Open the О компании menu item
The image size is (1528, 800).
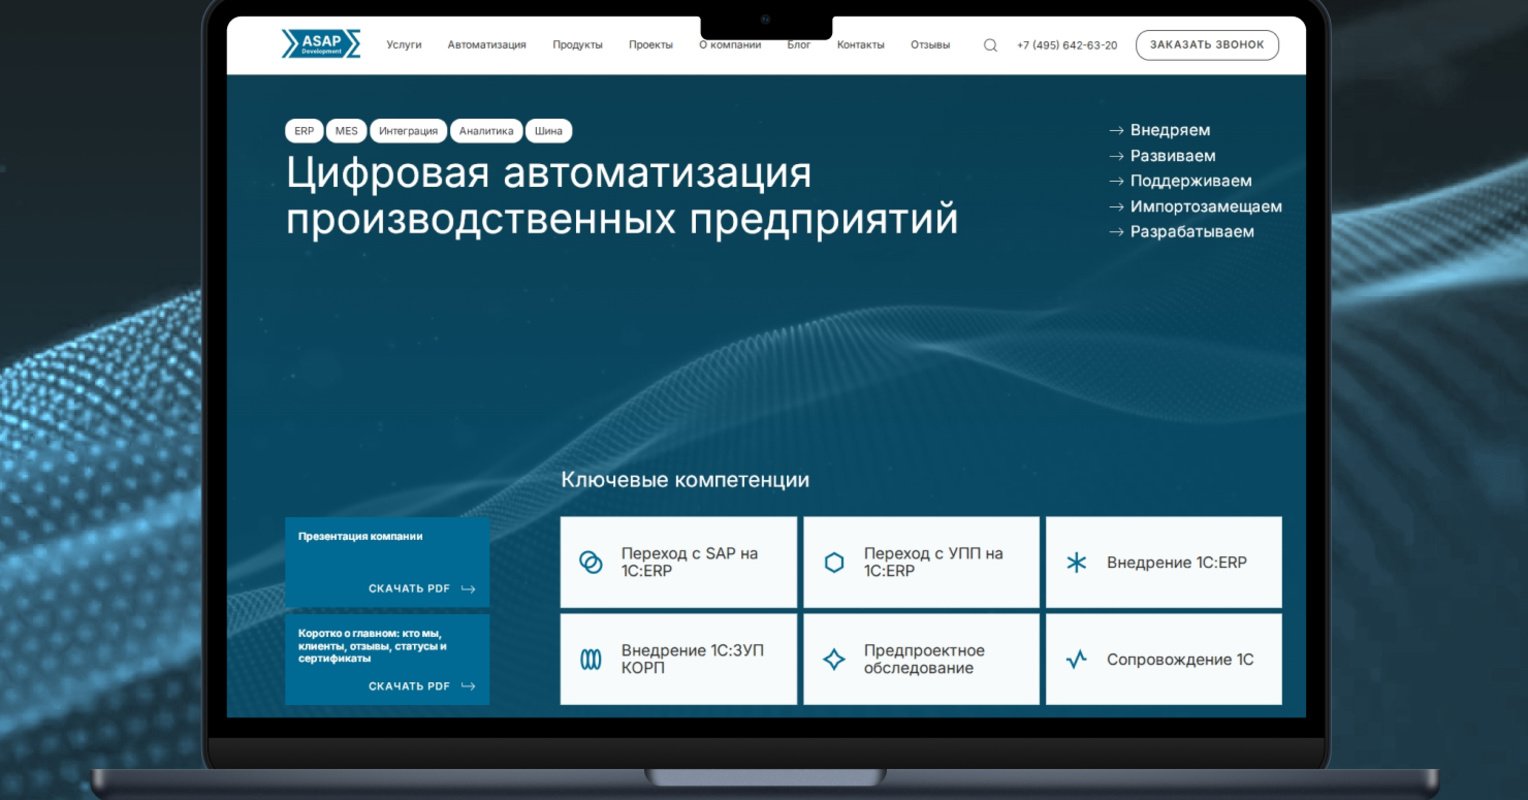pyautogui.click(x=730, y=45)
